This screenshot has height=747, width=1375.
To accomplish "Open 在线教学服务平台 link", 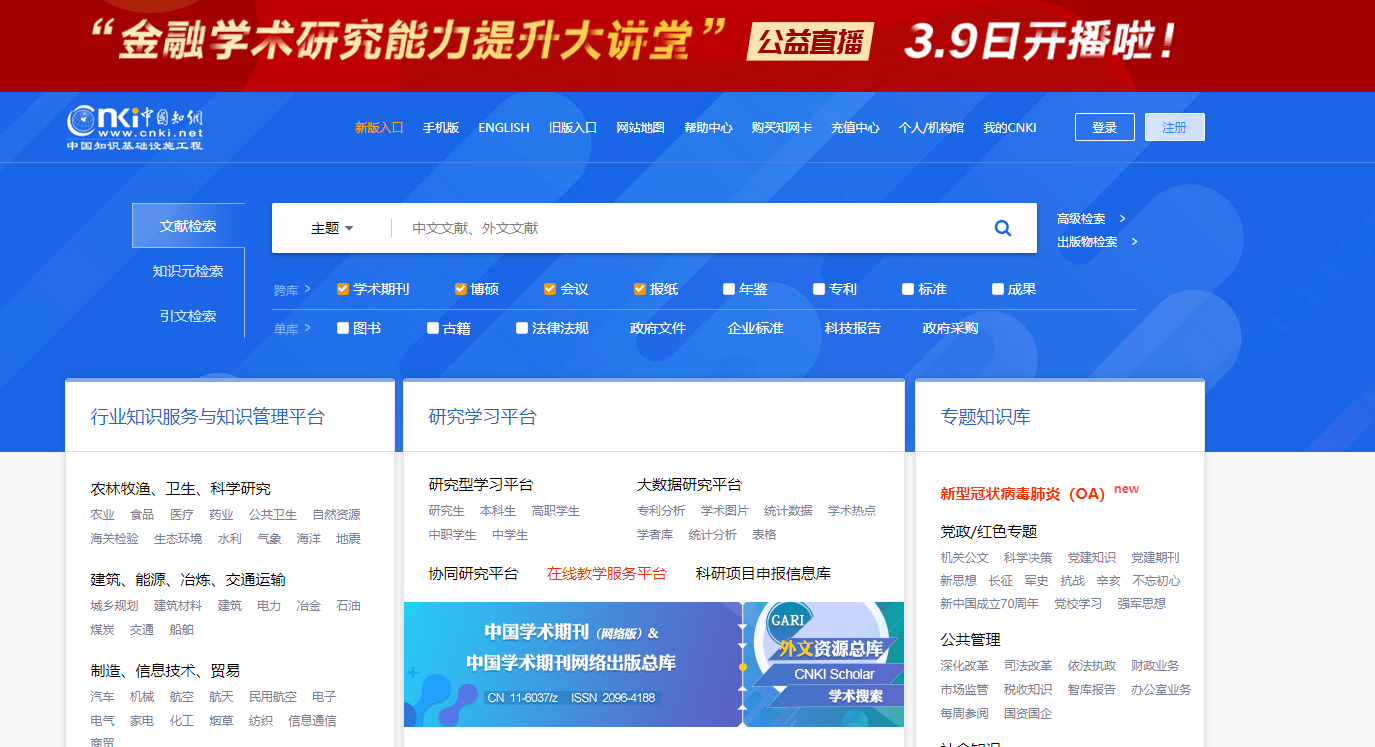I will click(x=607, y=573).
